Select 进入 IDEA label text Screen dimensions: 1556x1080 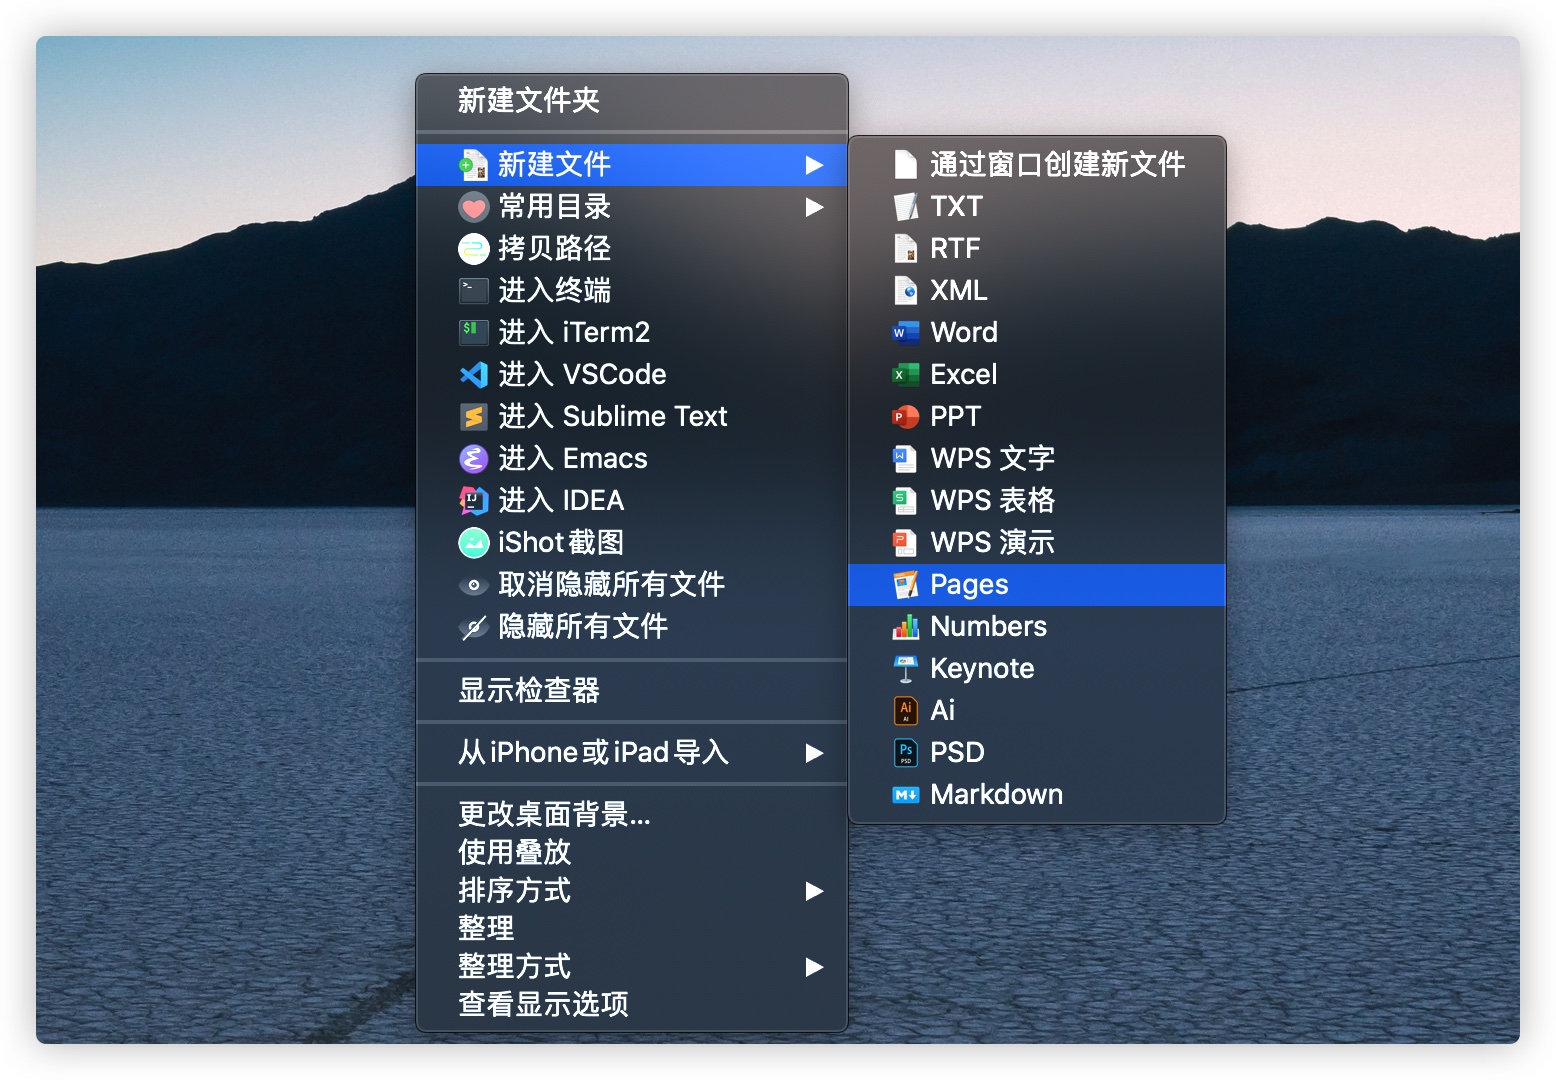(561, 501)
